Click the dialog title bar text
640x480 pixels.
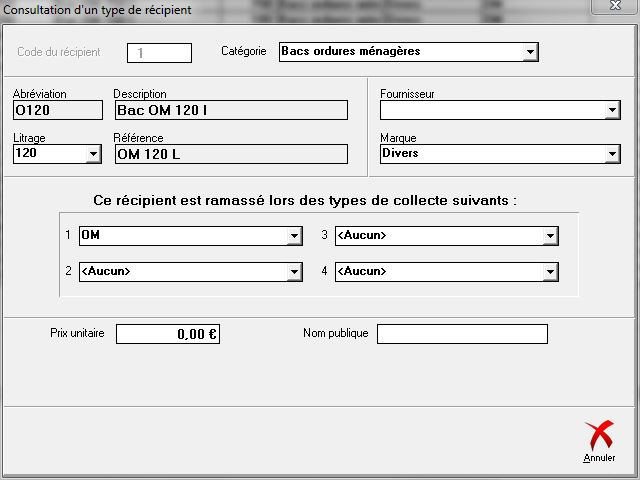pos(99,8)
